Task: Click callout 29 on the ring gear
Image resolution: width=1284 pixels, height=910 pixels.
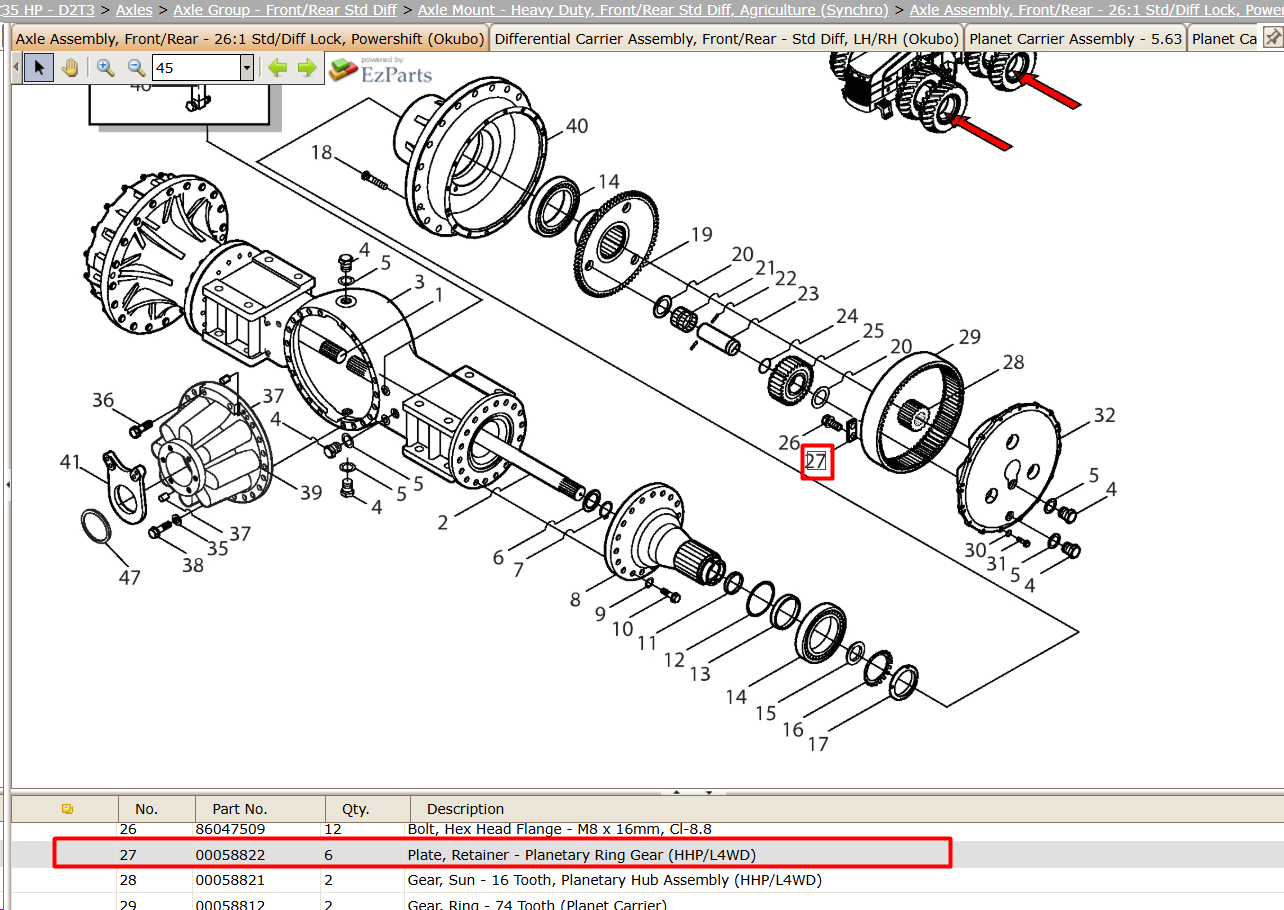Action: pyautogui.click(x=969, y=337)
